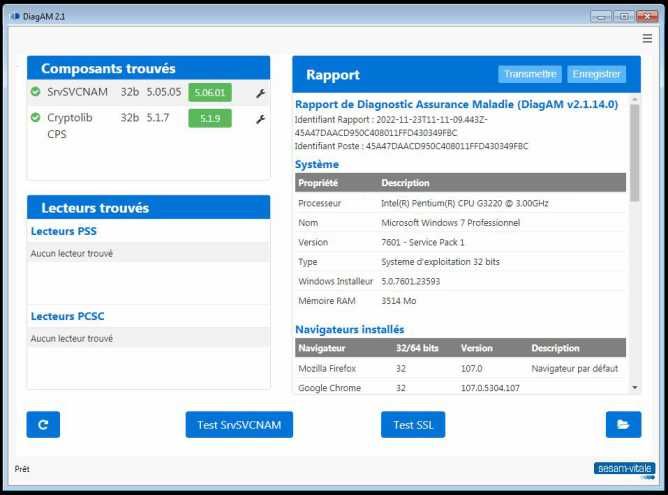Viewport: 668px width, 495px height.
Task: Click the Enregistrer button
Action: point(596,74)
